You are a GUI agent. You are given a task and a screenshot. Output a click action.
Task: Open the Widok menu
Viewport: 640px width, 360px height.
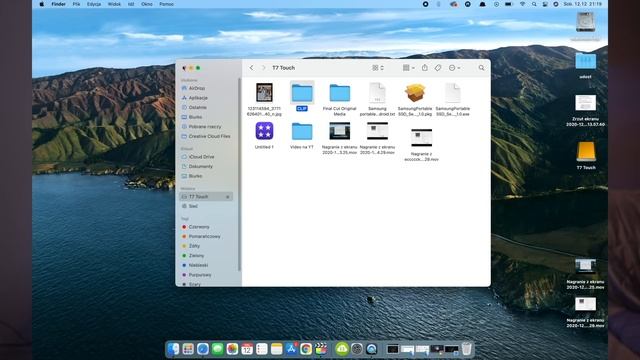(x=114, y=4)
